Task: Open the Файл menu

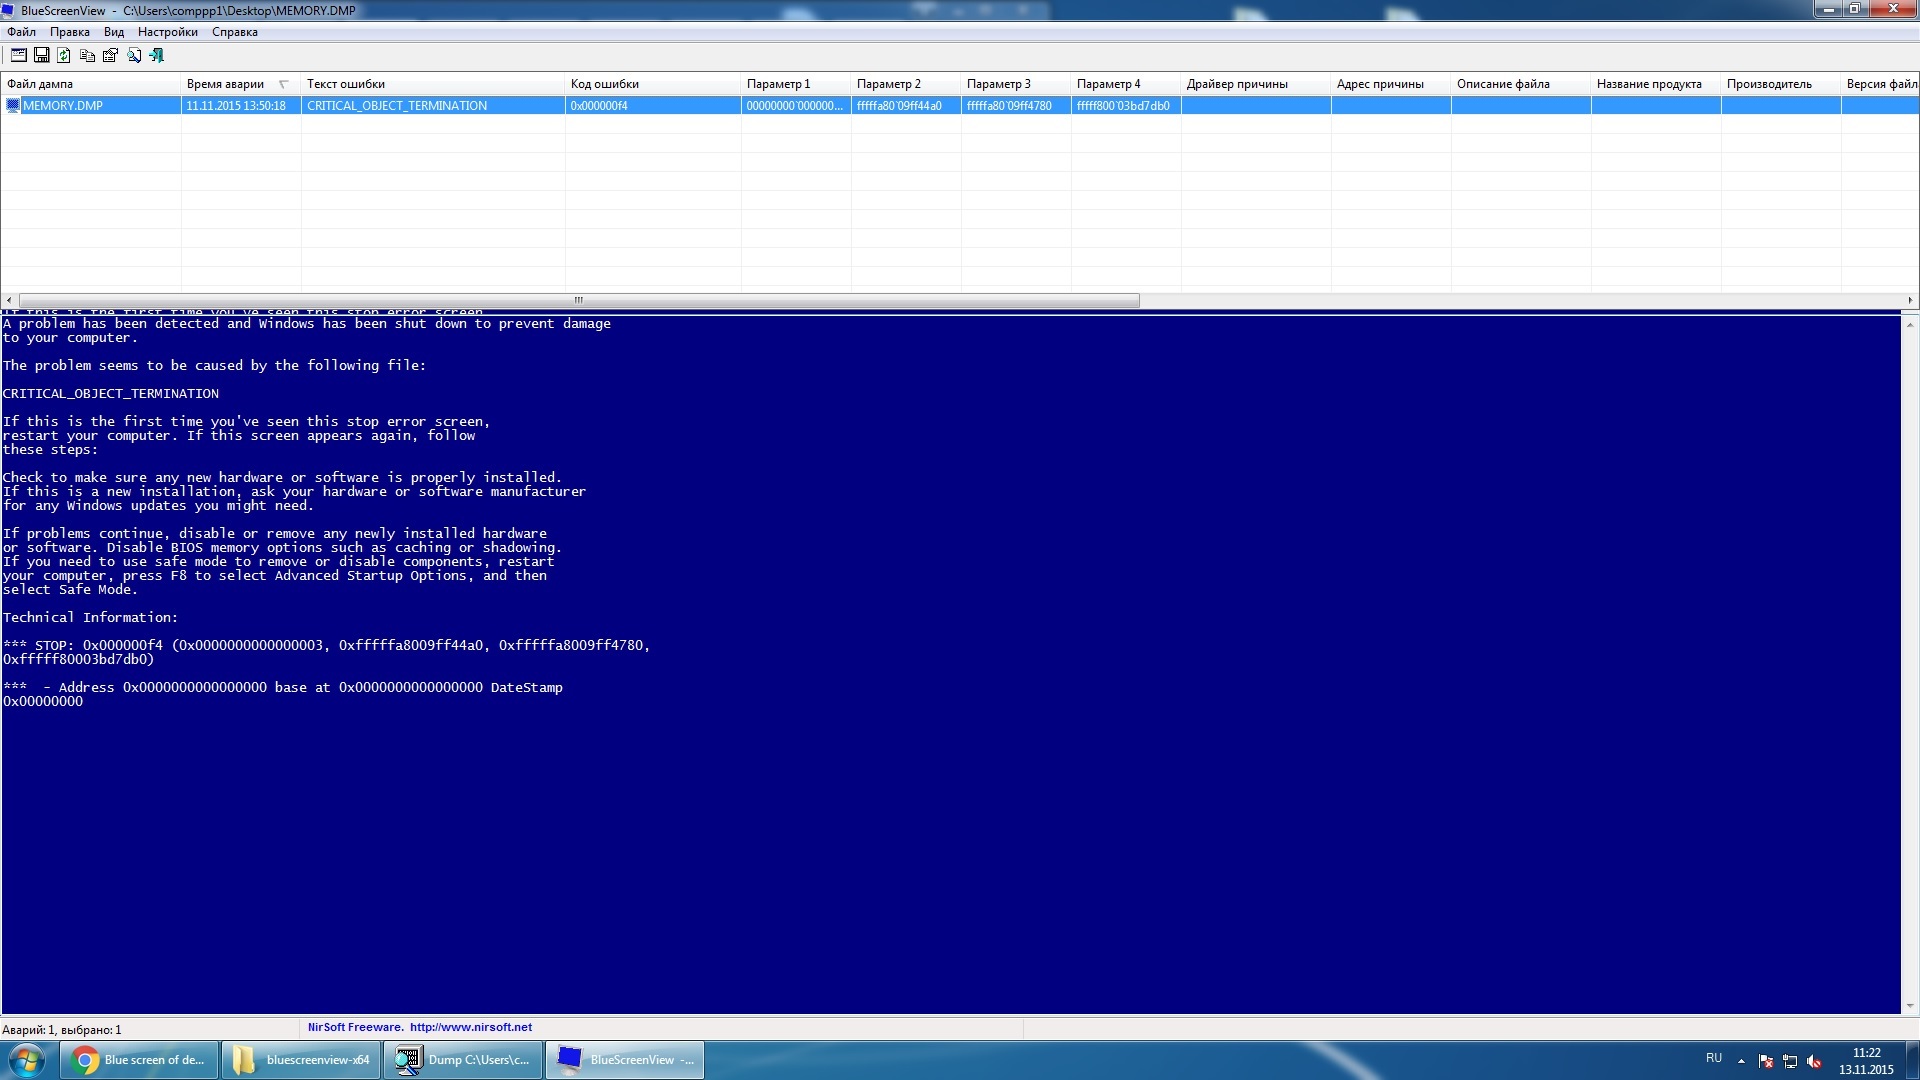Action: pos(21,32)
